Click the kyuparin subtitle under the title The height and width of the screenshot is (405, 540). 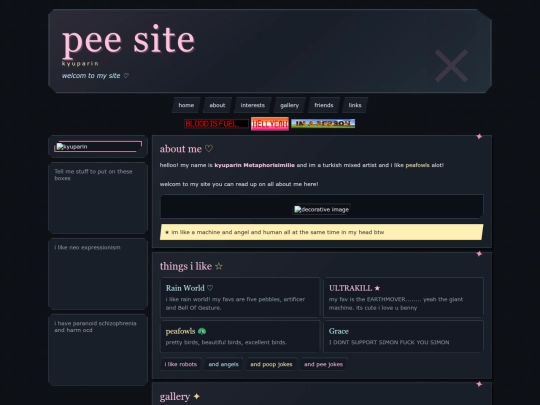80,63
